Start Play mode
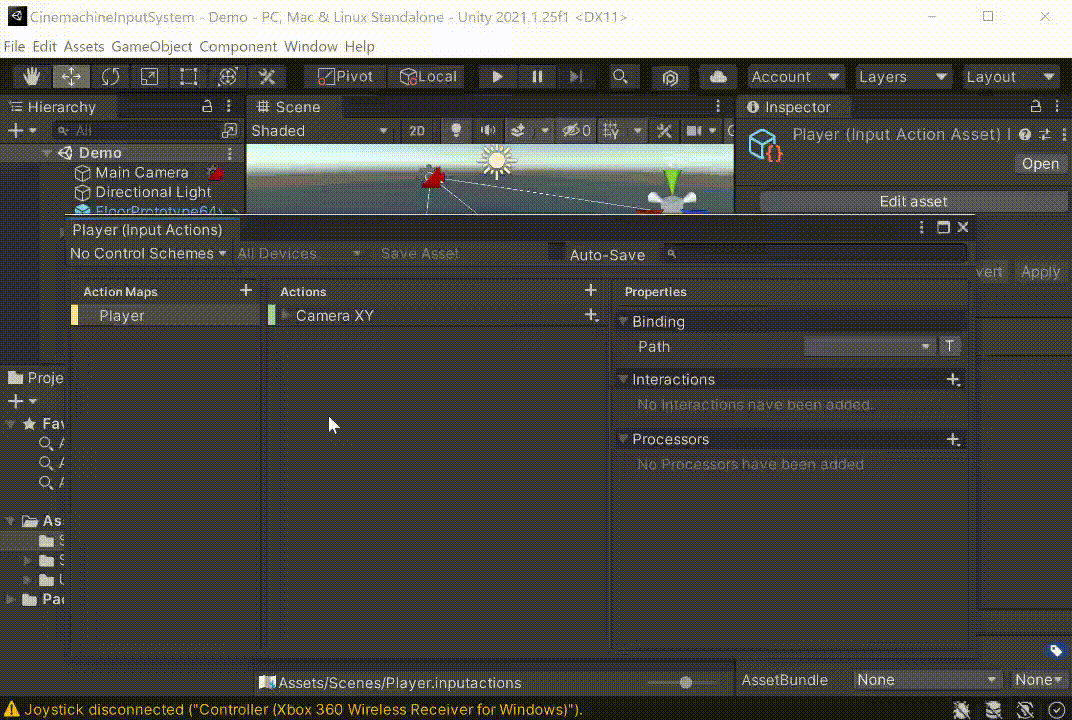This screenshot has width=1072, height=720. (x=497, y=77)
